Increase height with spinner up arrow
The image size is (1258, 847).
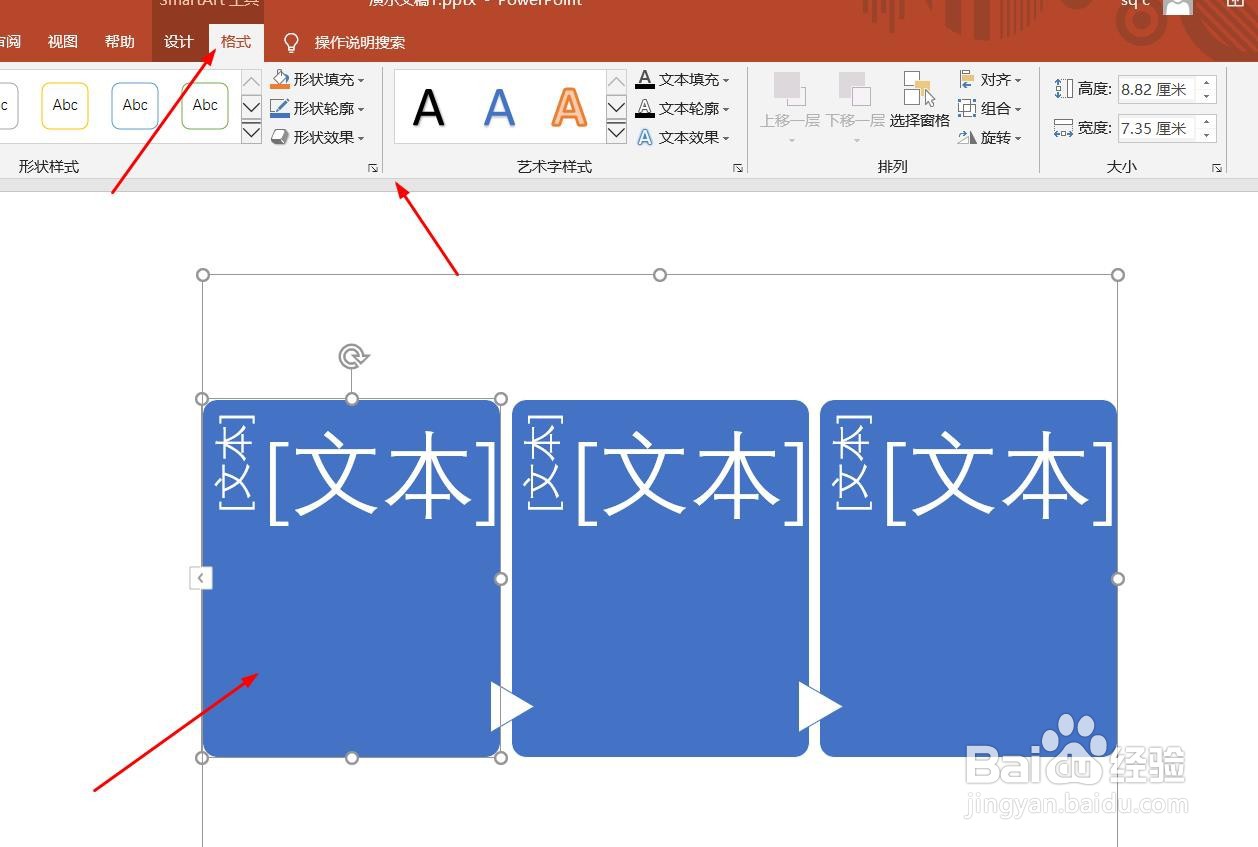coord(1207,83)
